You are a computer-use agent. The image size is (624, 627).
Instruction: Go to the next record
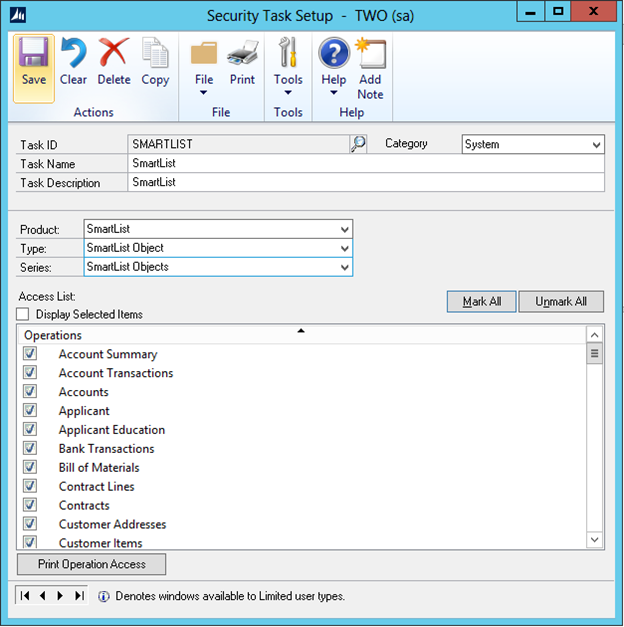click(60, 596)
